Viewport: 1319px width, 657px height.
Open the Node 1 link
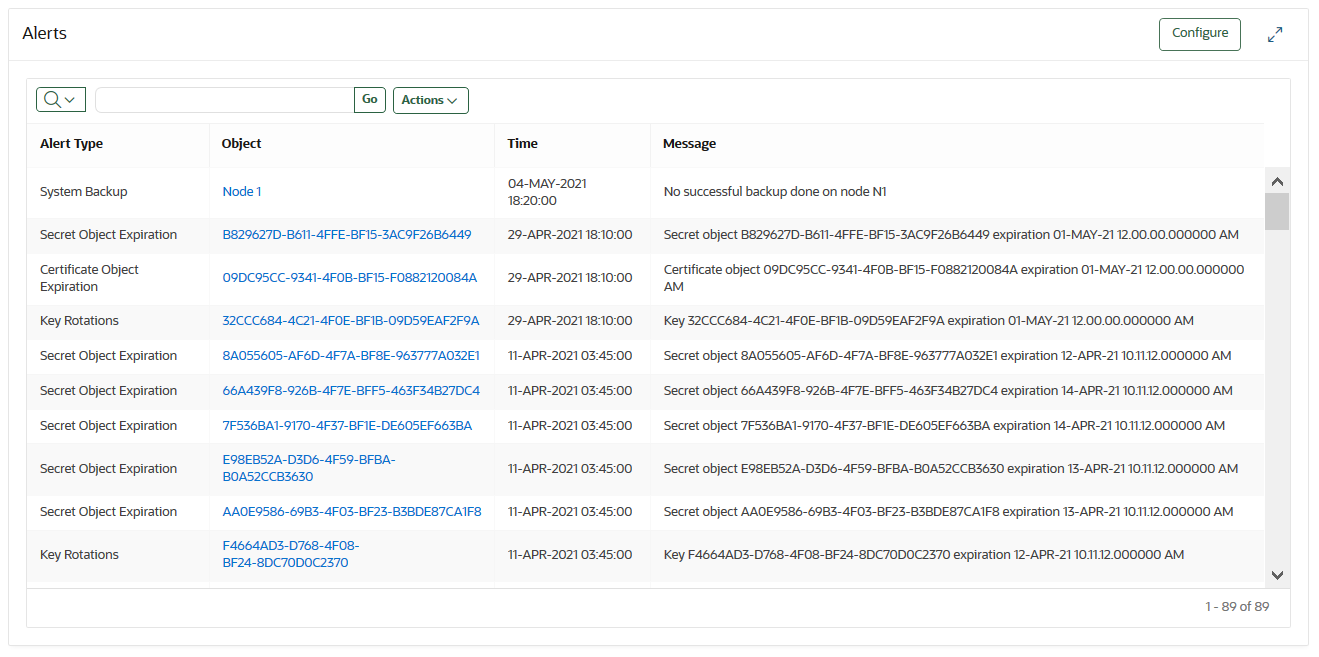tap(241, 190)
